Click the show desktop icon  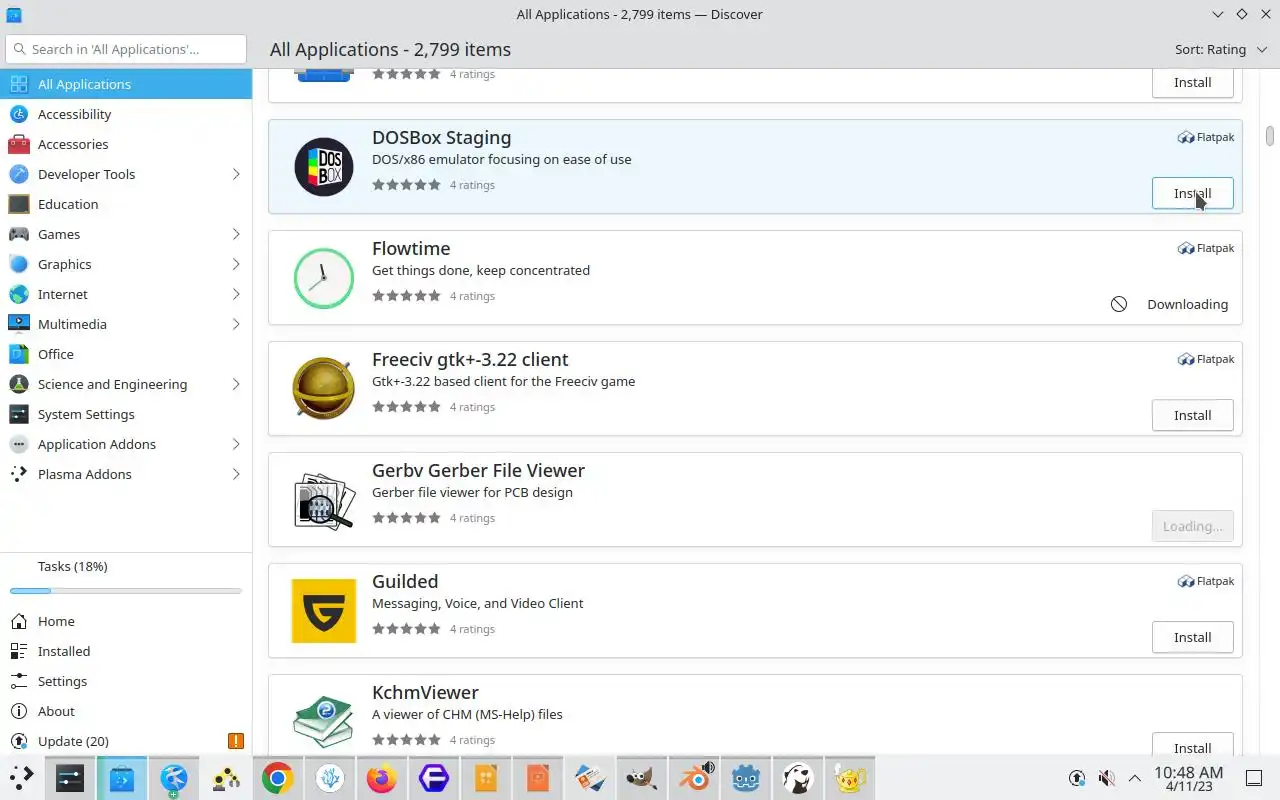[1254, 778]
